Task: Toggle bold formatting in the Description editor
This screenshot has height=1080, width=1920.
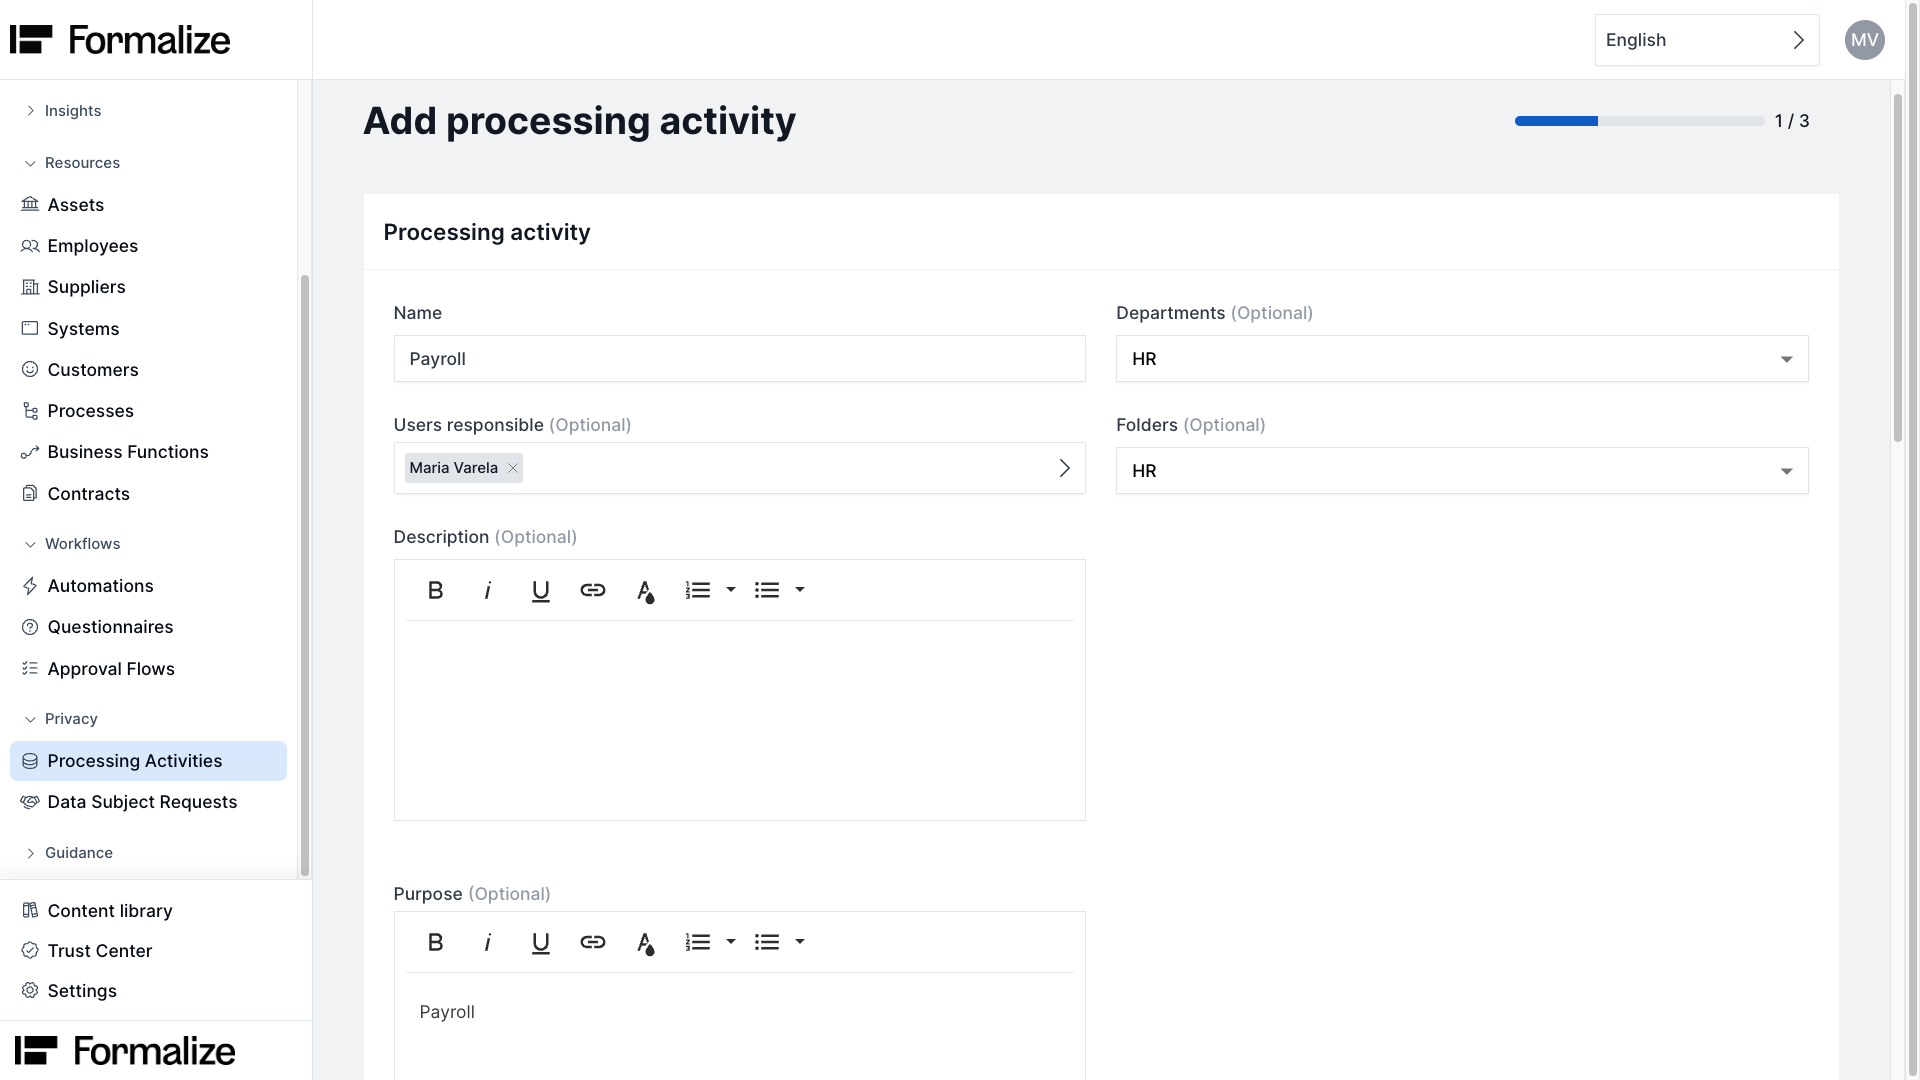Action: point(435,589)
